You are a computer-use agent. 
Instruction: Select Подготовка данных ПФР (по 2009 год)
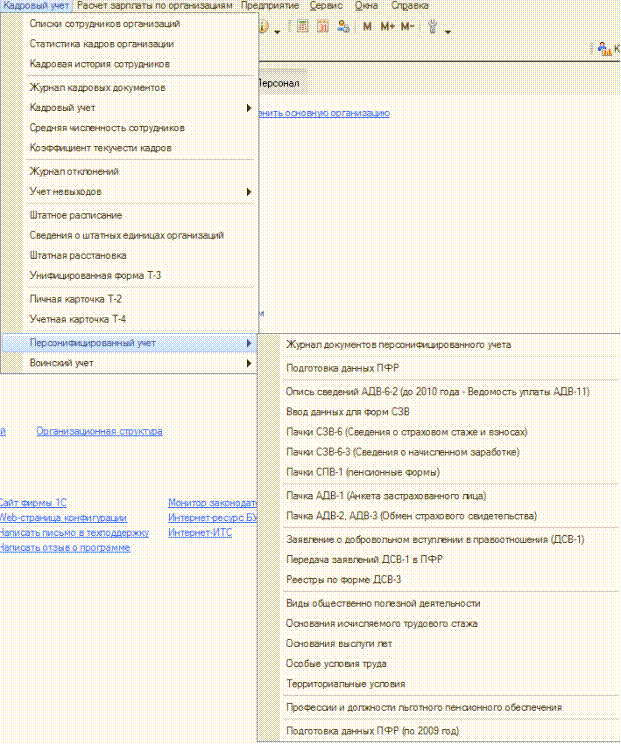click(x=439, y=731)
